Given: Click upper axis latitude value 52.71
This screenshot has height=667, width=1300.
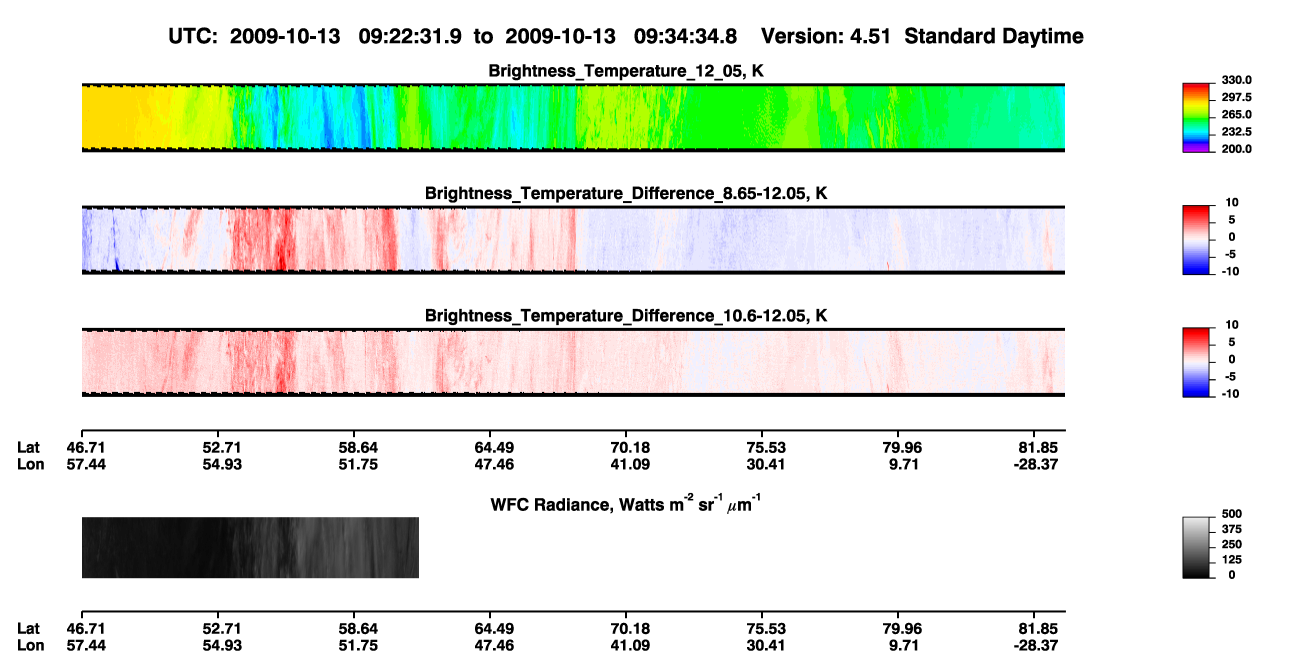Looking at the screenshot, I should [222, 447].
